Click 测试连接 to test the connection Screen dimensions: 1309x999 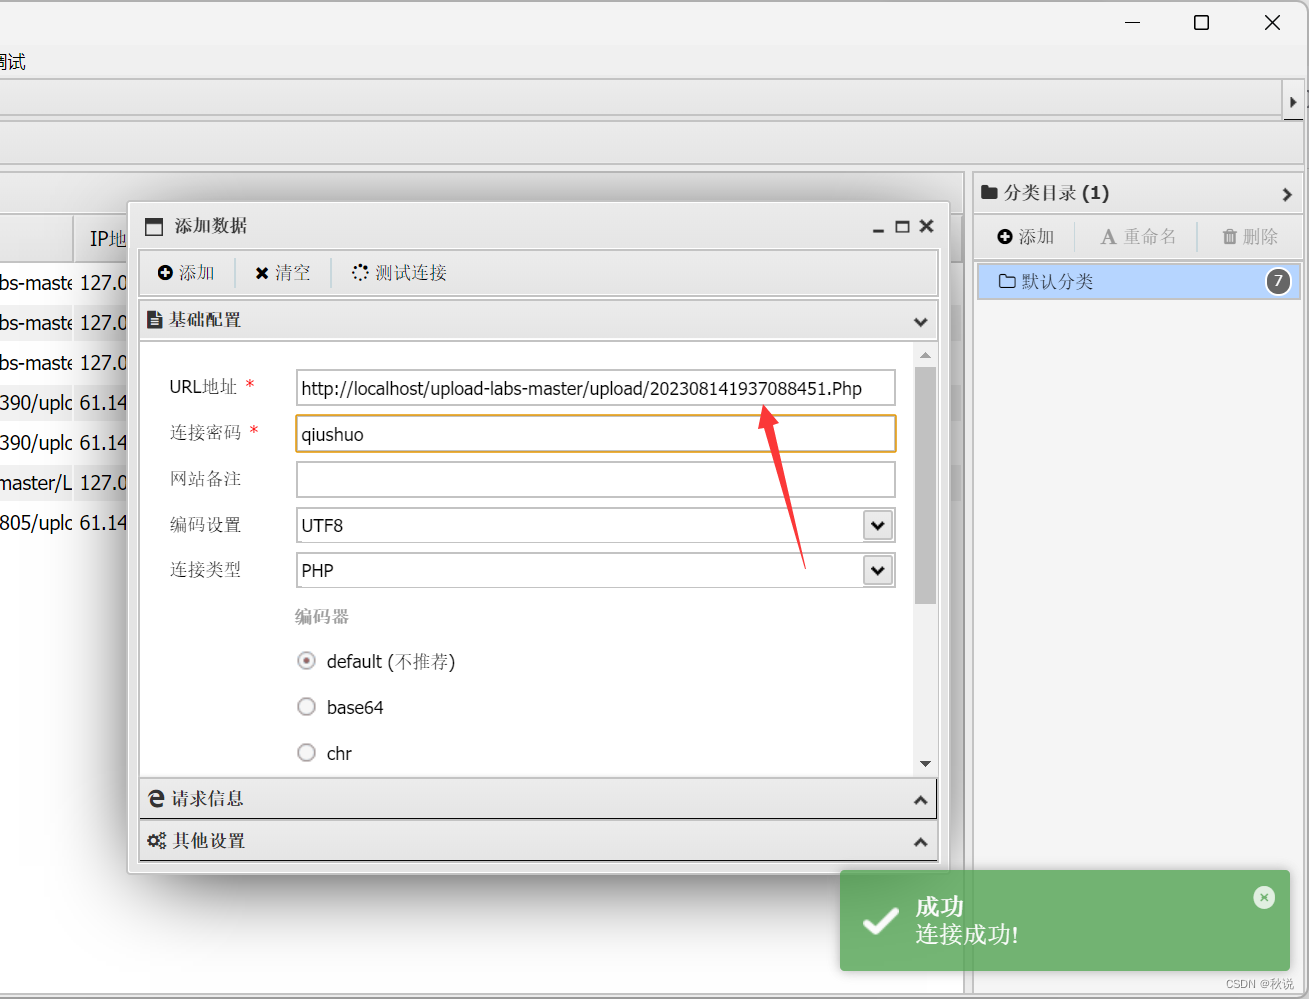click(399, 273)
